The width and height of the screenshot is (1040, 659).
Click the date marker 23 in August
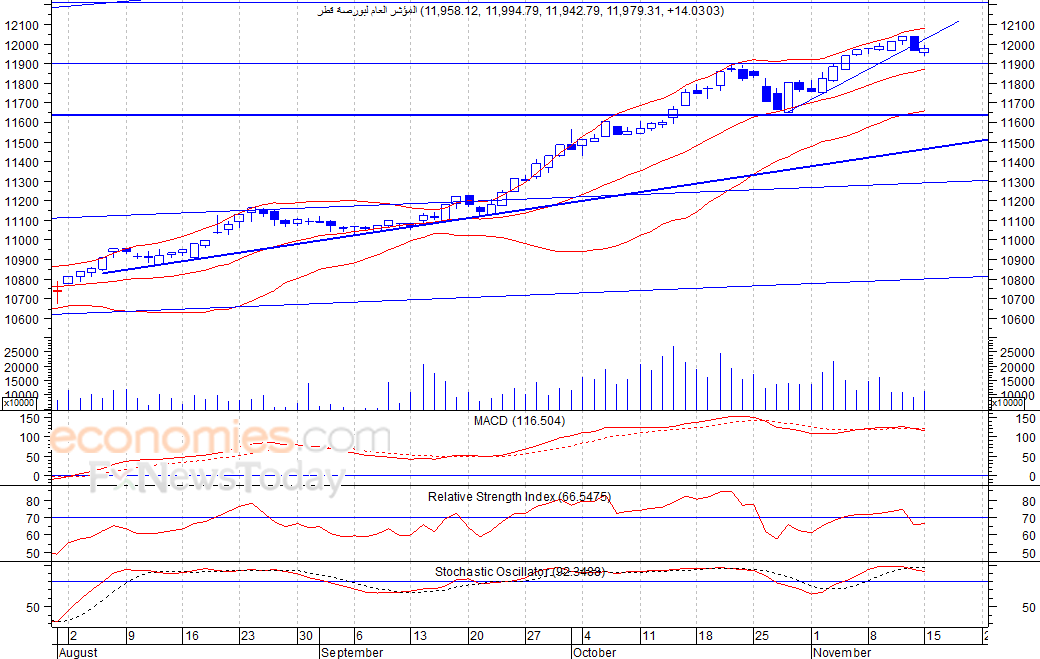247,636
